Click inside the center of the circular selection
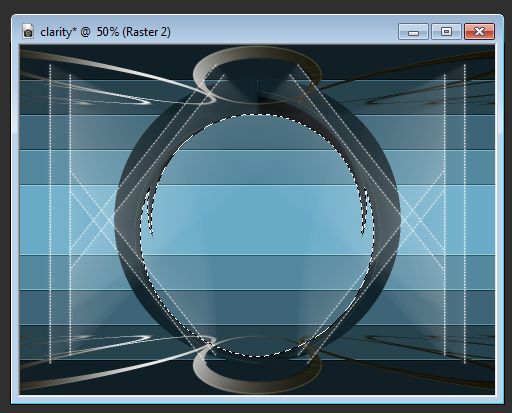 257,235
